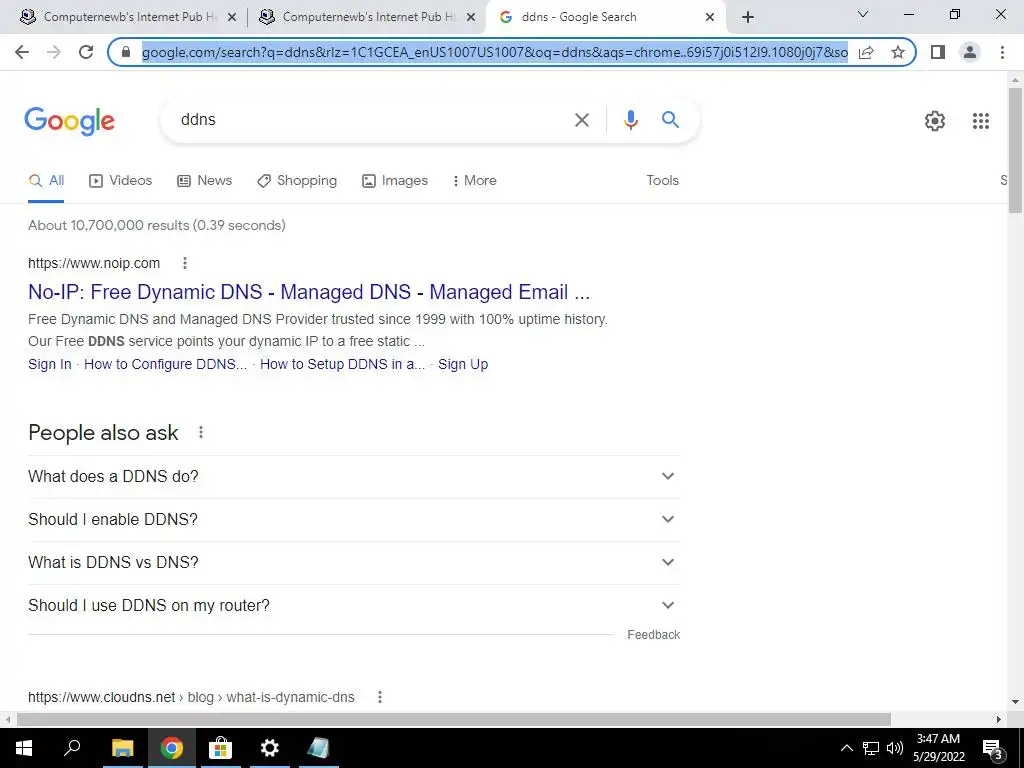Click the vertical scrollbar thumb
This screenshot has width=1024, height=768.
point(1016,150)
